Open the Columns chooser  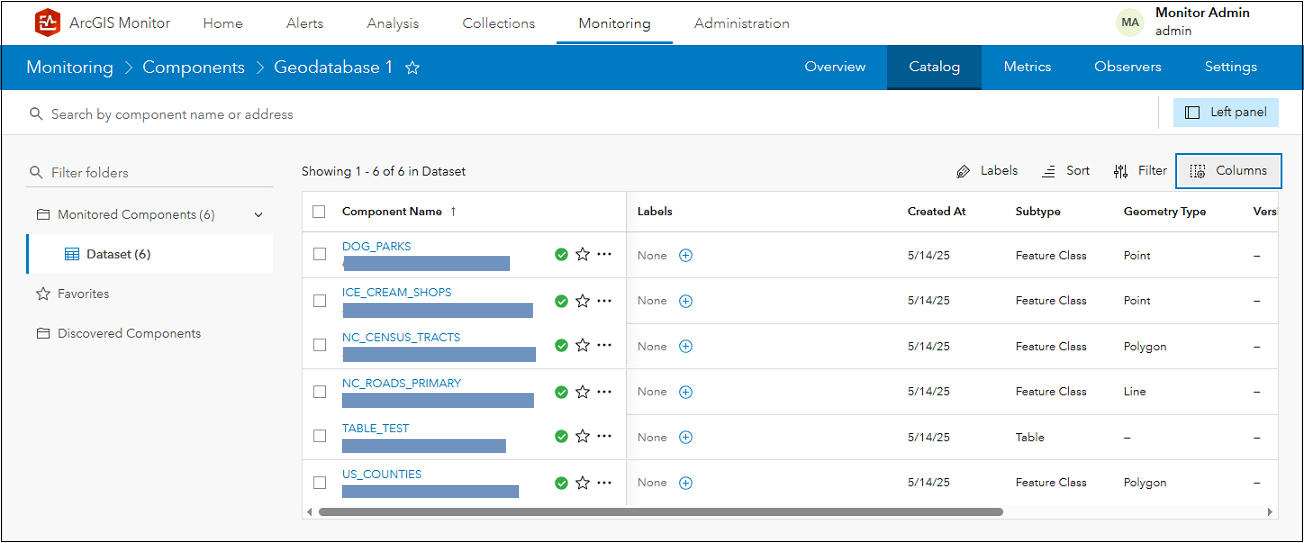click(x=1229, y=171)
